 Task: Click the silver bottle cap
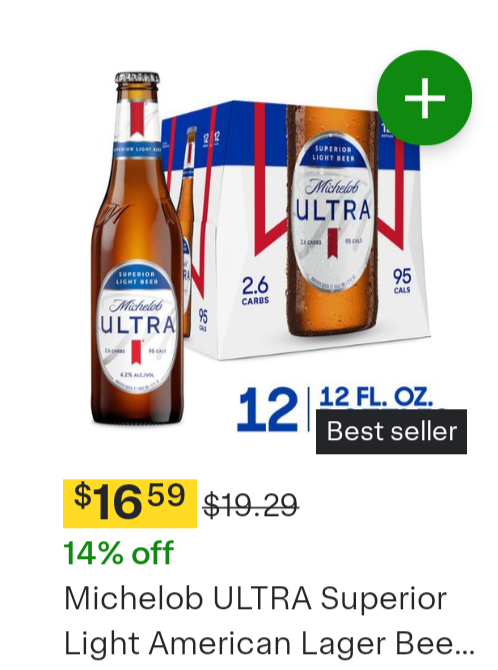pyautogui.click(x=137, y=78)
